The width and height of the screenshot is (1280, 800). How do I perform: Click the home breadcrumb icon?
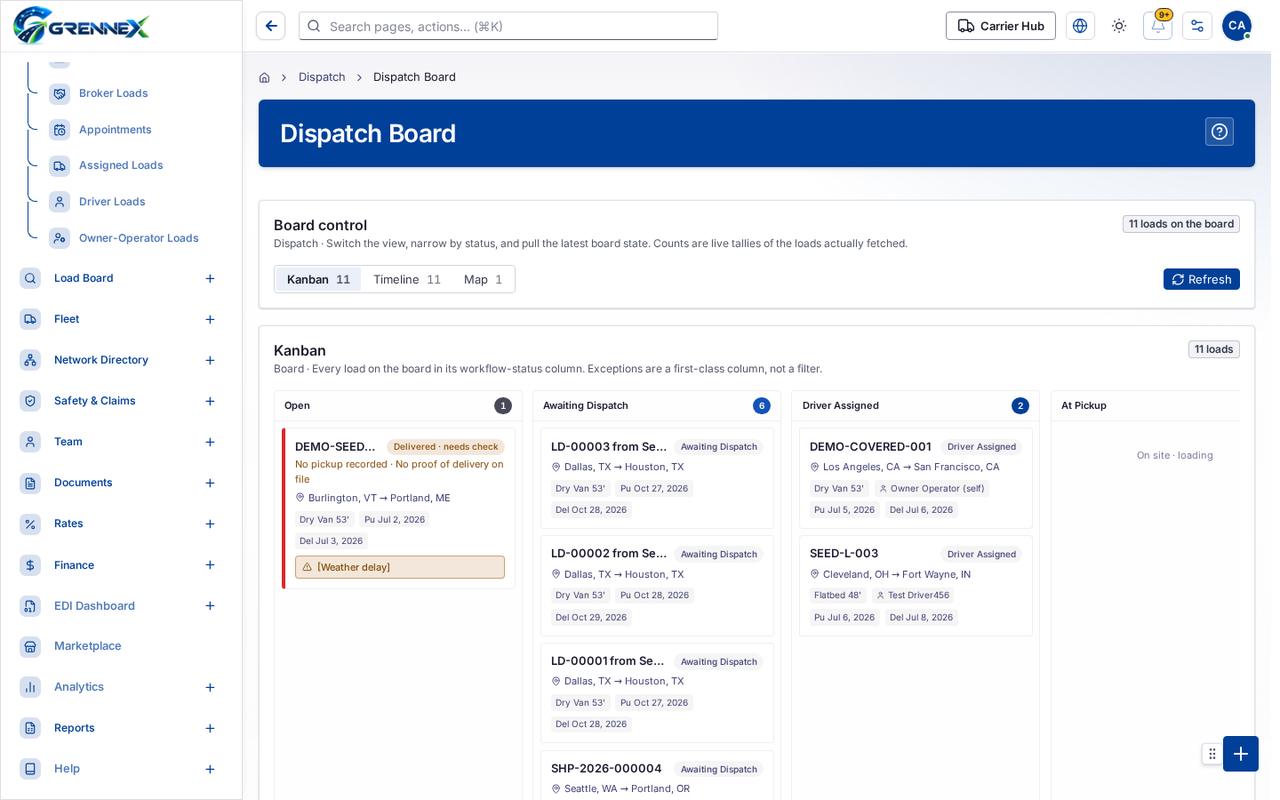(x=264, y=77)
